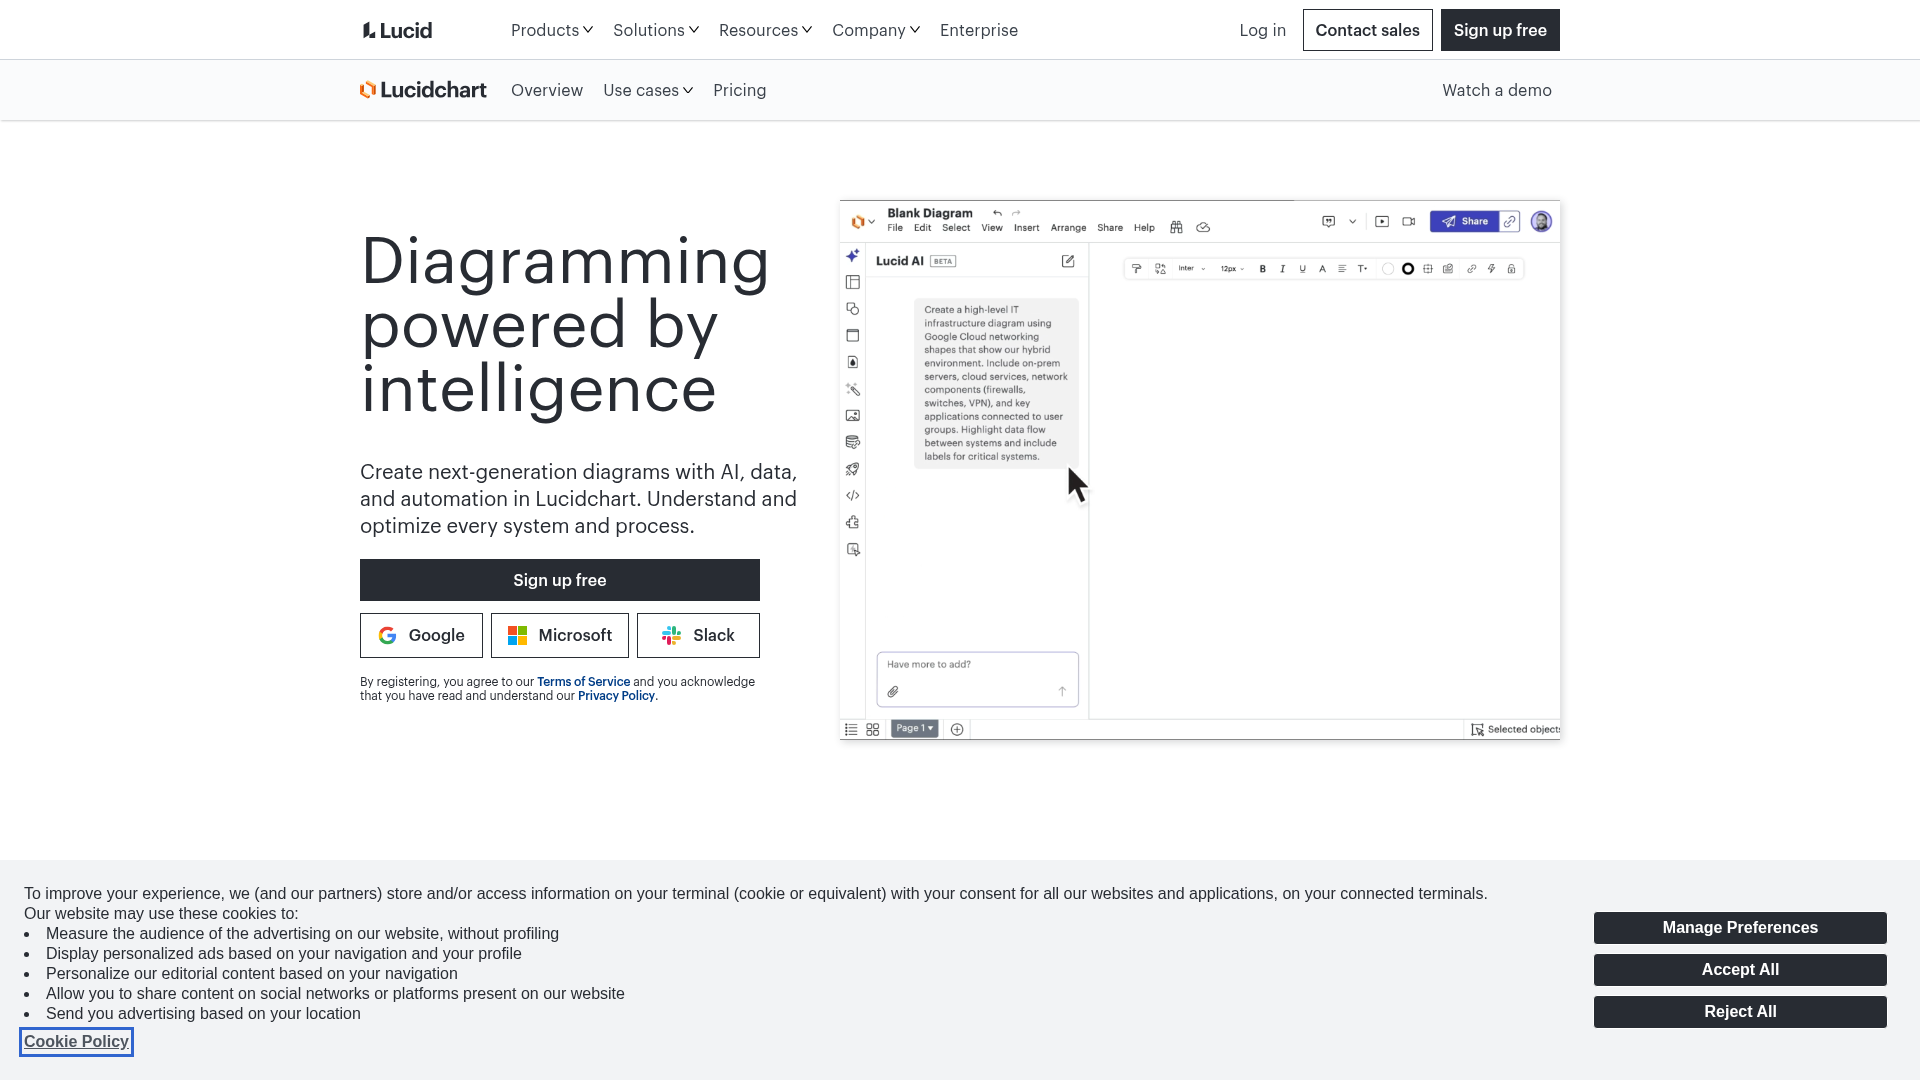
Task: Click the video camera icon
Action: point(1408,222)
